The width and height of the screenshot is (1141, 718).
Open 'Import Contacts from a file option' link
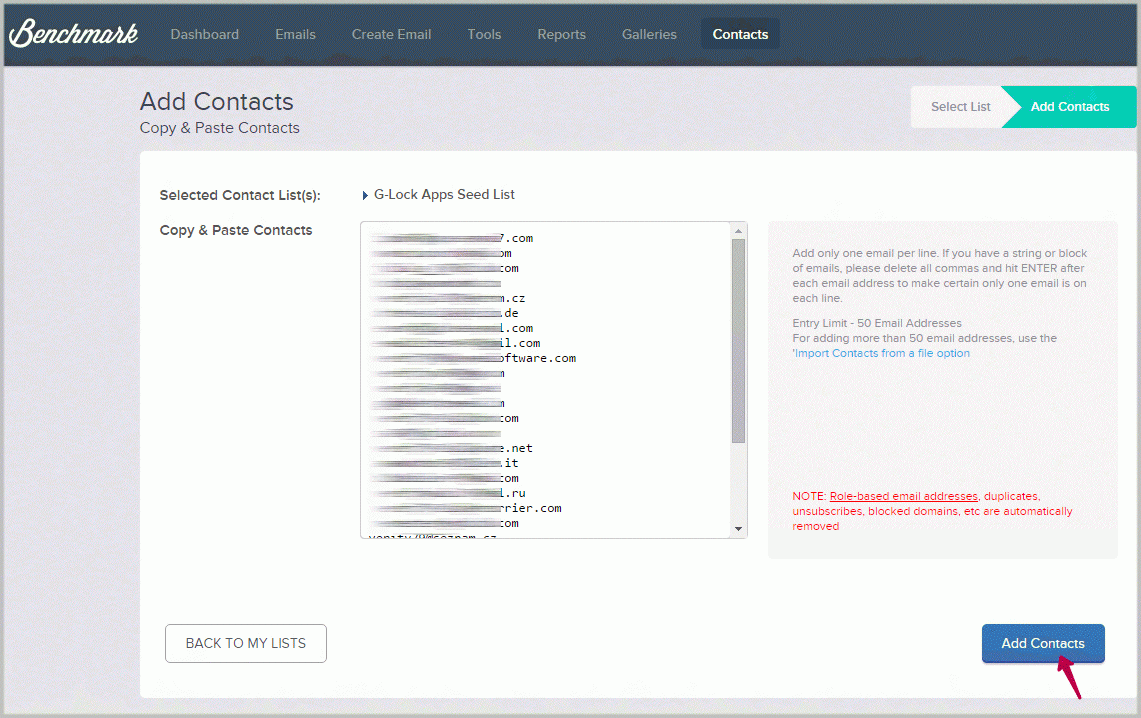pyautogui.click(x=881, y=353)
